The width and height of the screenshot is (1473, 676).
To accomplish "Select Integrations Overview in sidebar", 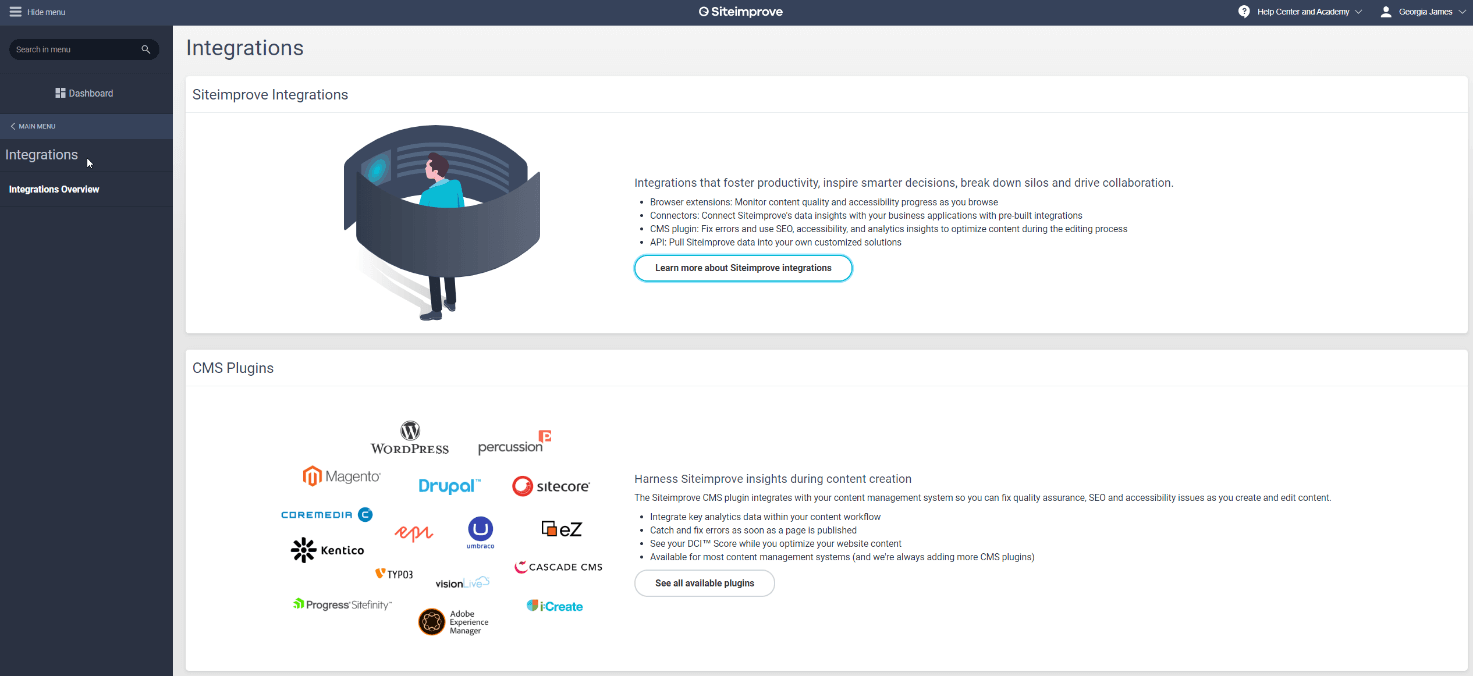I will pyautogui.click(x=54, y=189).
